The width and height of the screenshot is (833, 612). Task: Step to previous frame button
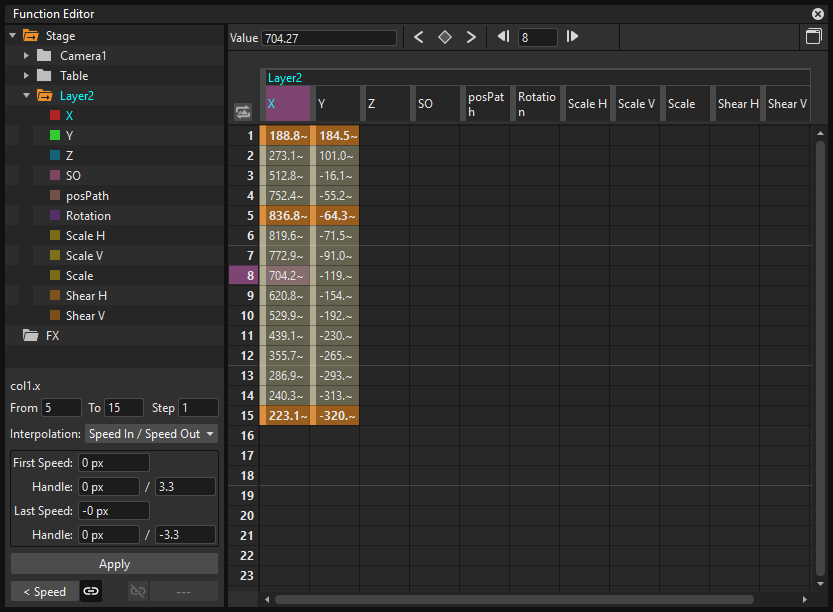503,37
